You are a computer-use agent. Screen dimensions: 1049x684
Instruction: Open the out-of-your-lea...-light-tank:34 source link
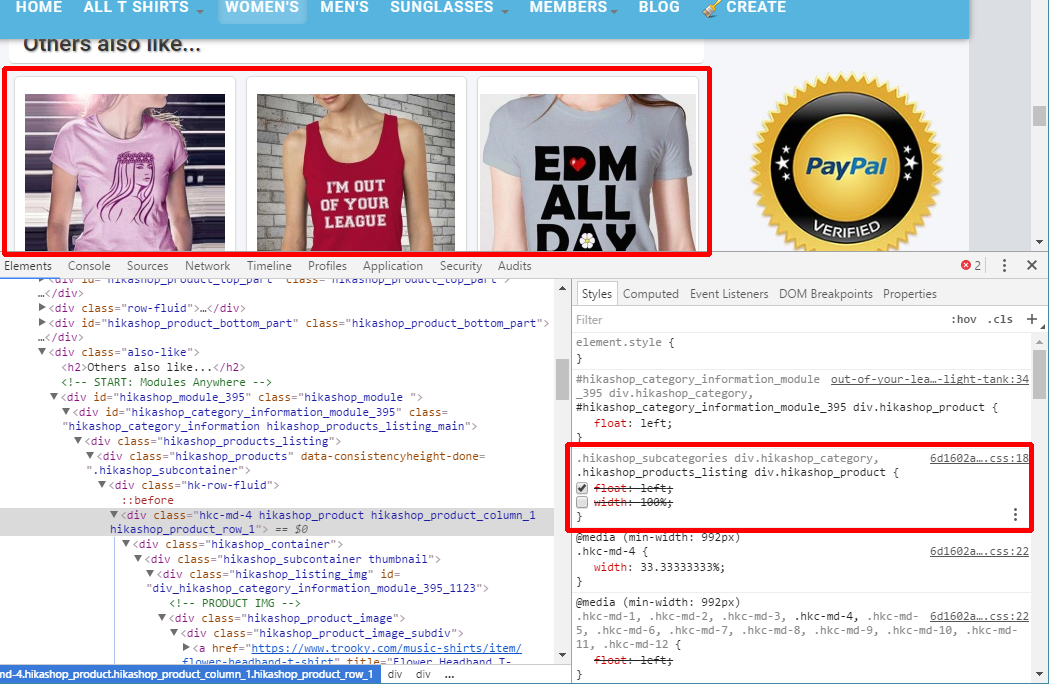pos(929,379)
